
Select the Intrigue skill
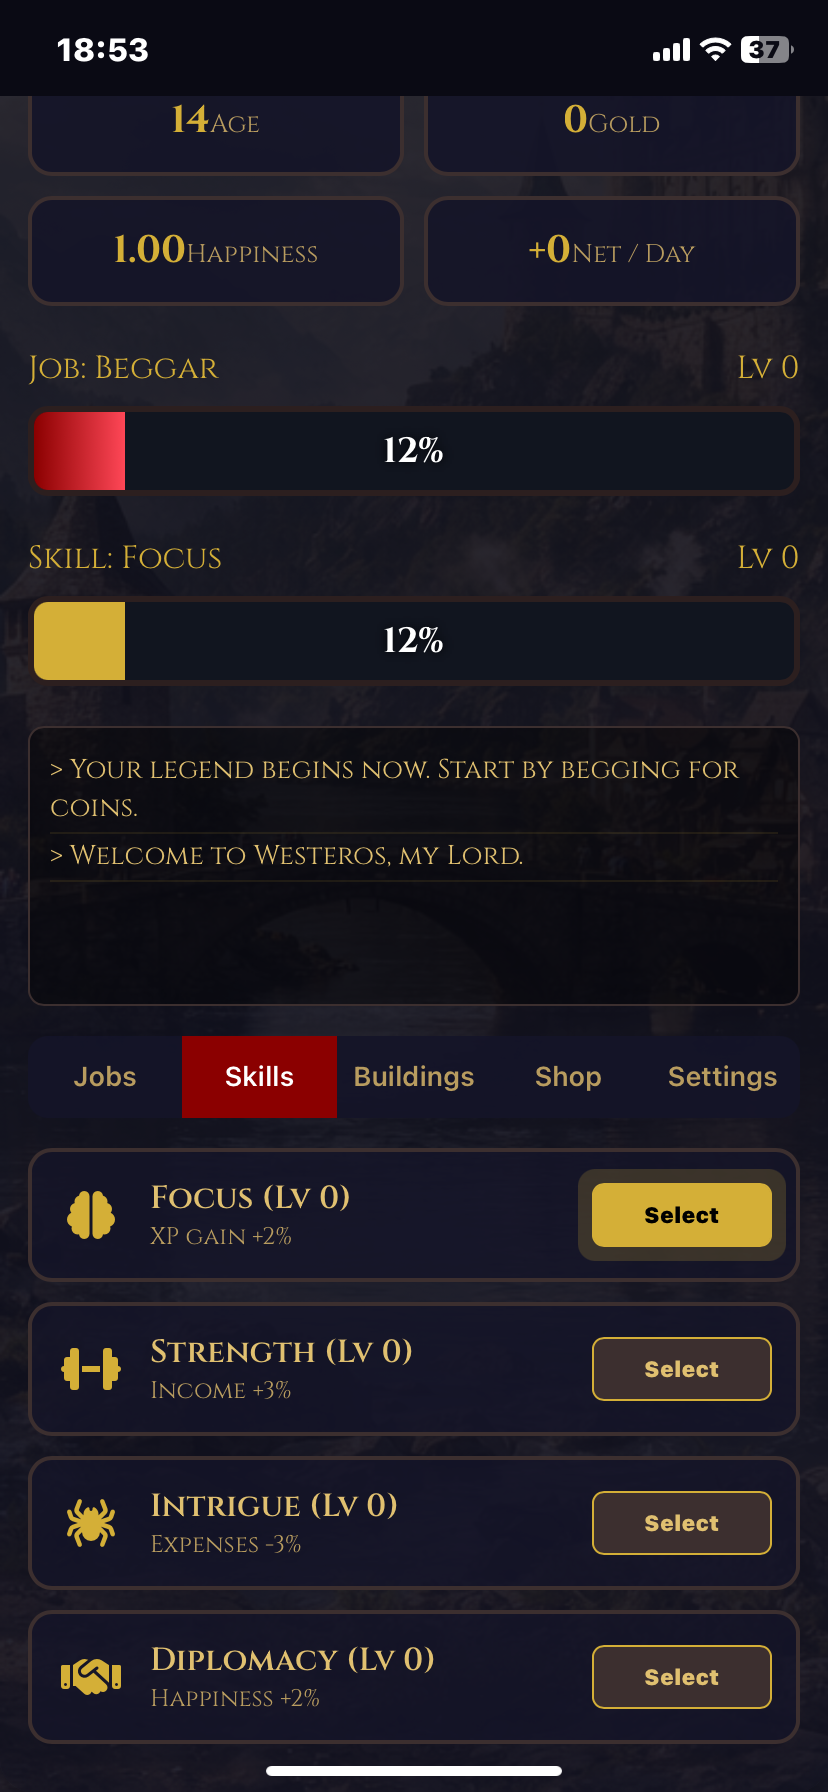tap(682, 1523)
